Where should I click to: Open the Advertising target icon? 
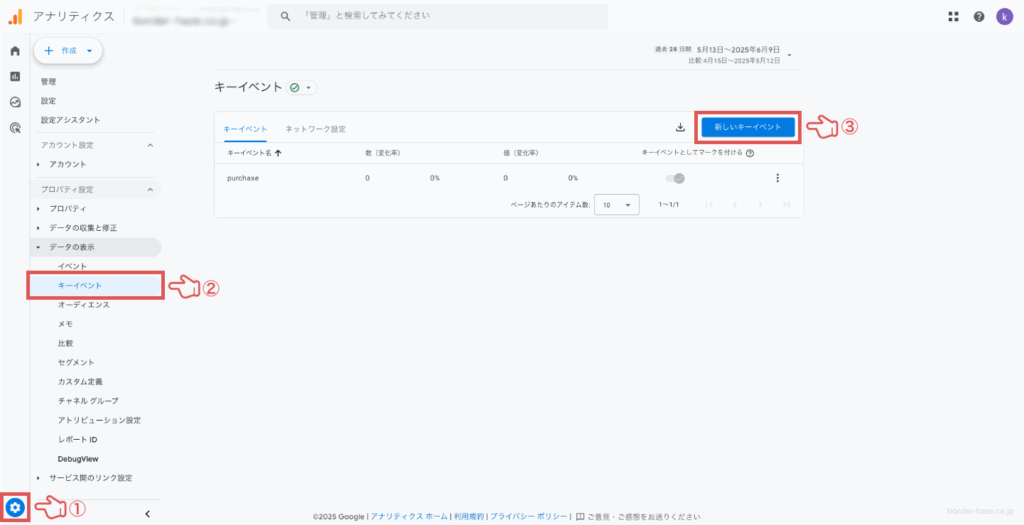click(x=15, y=128)
